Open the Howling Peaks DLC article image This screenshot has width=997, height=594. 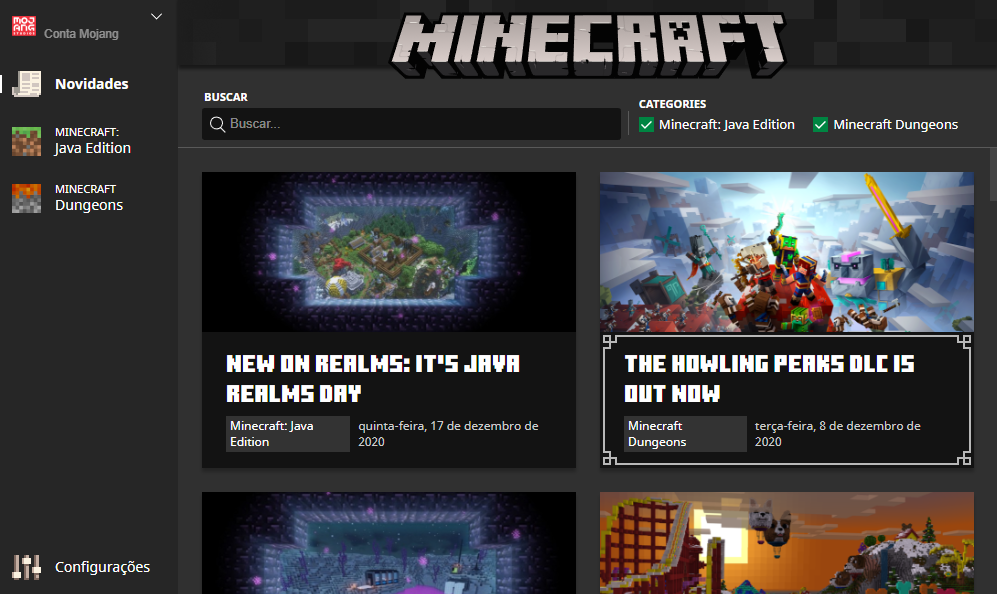[x=787, y=252]
